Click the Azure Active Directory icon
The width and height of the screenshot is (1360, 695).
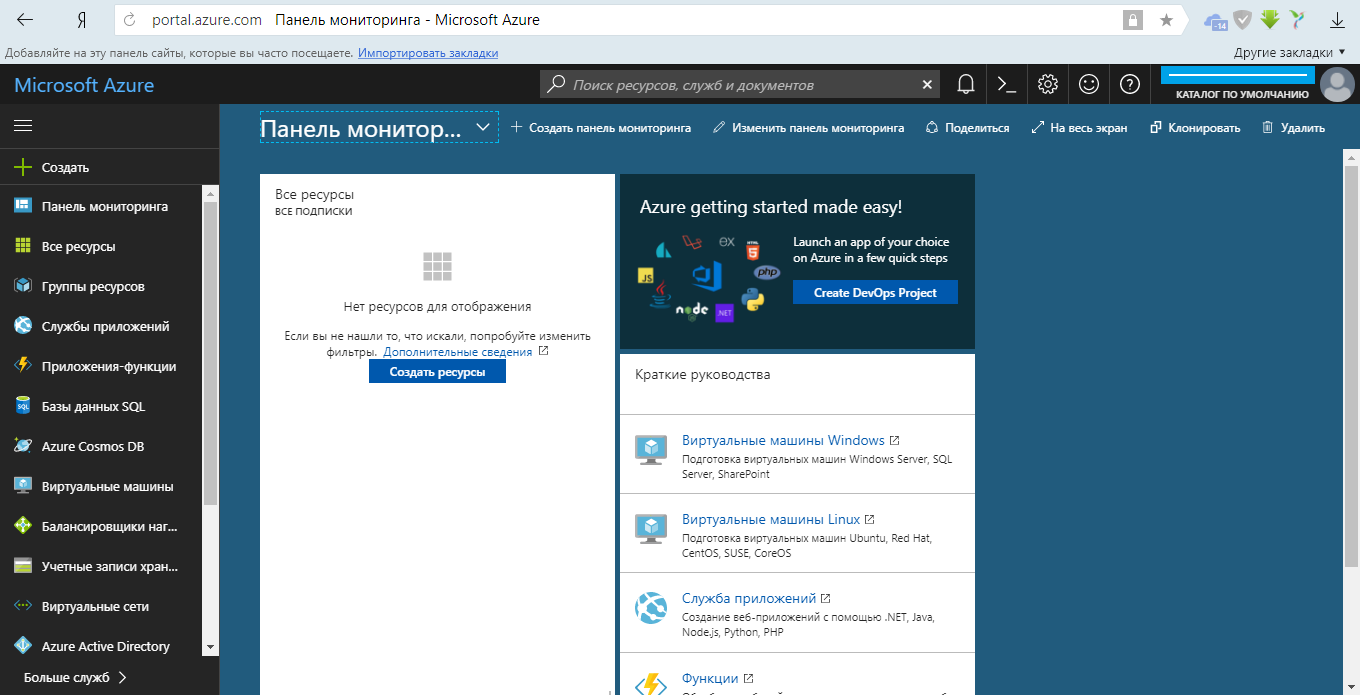23,646
